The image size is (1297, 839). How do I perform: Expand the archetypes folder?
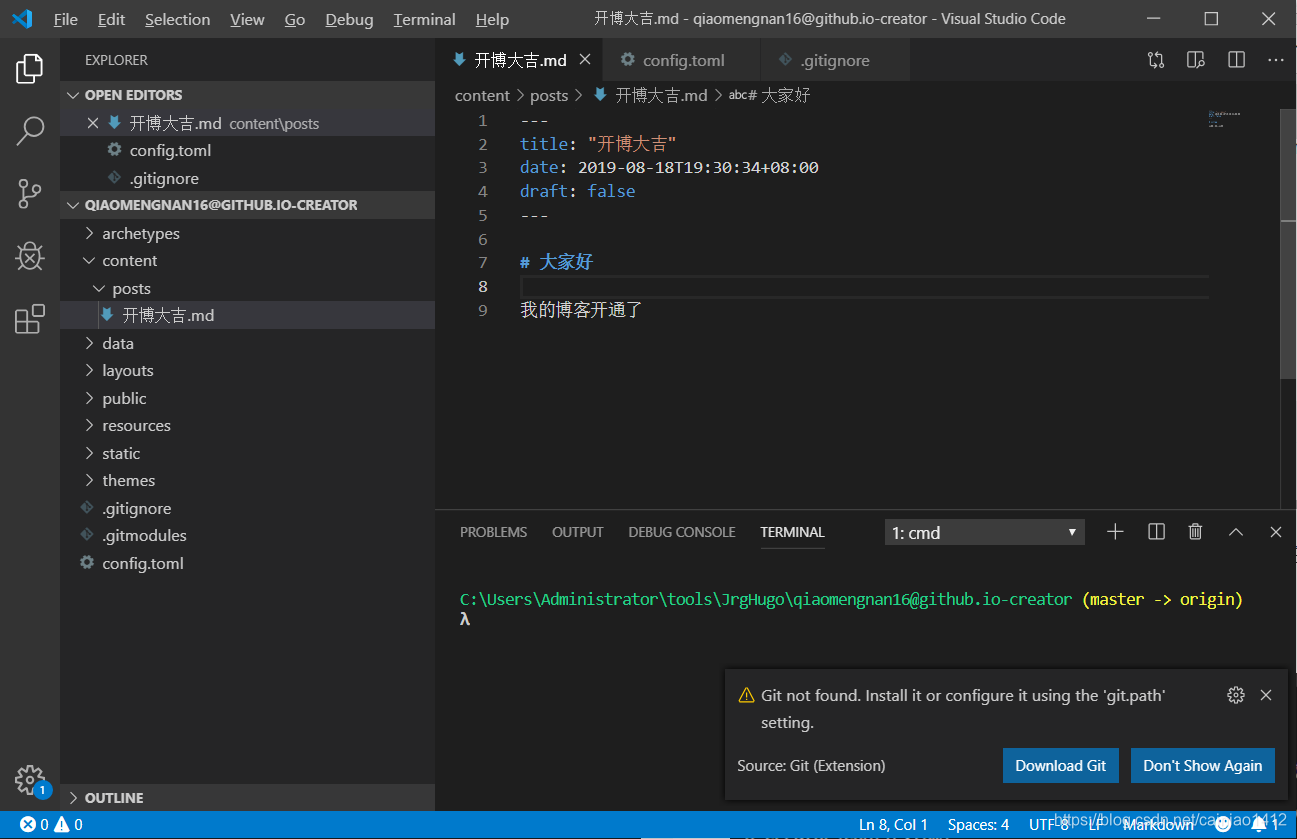tap(247, 233)
